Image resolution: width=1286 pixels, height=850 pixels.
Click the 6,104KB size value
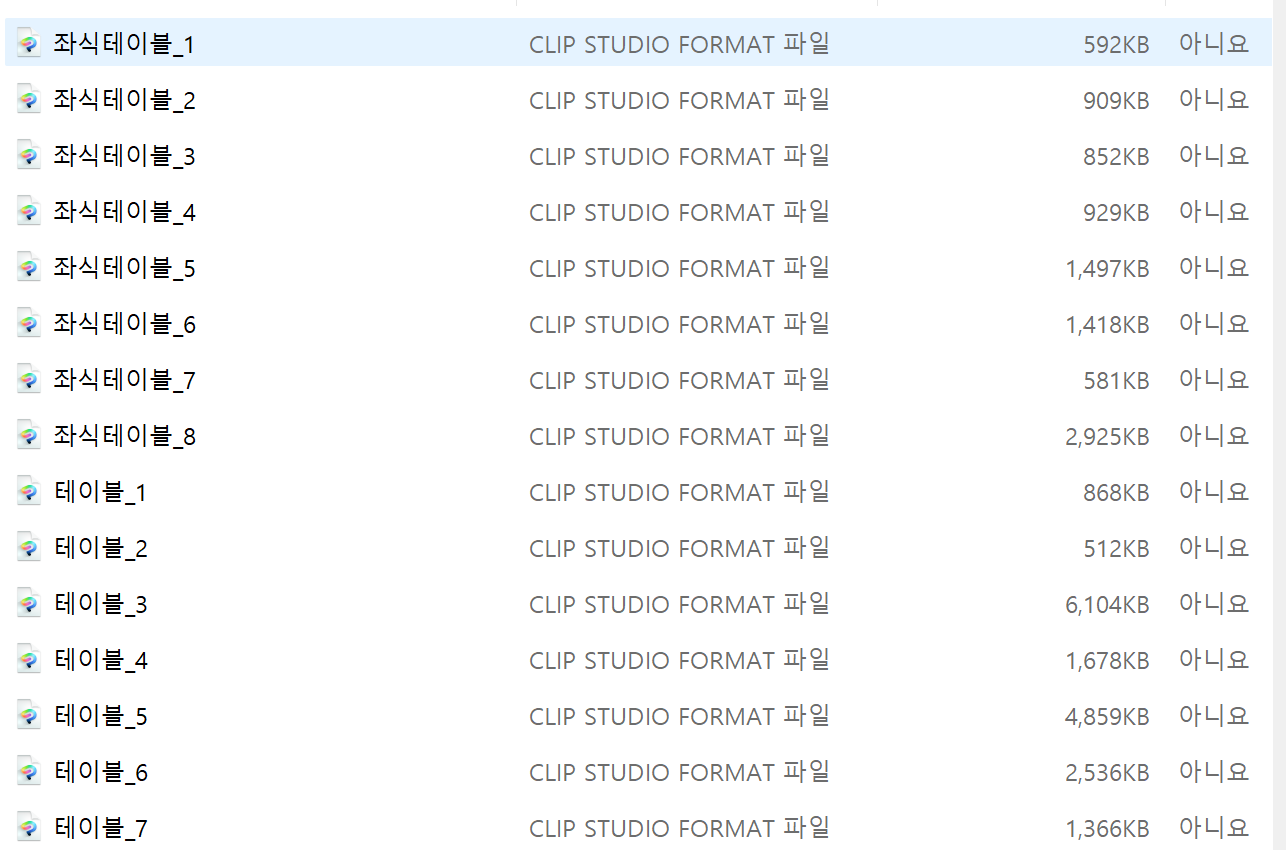pos(1107,605)
